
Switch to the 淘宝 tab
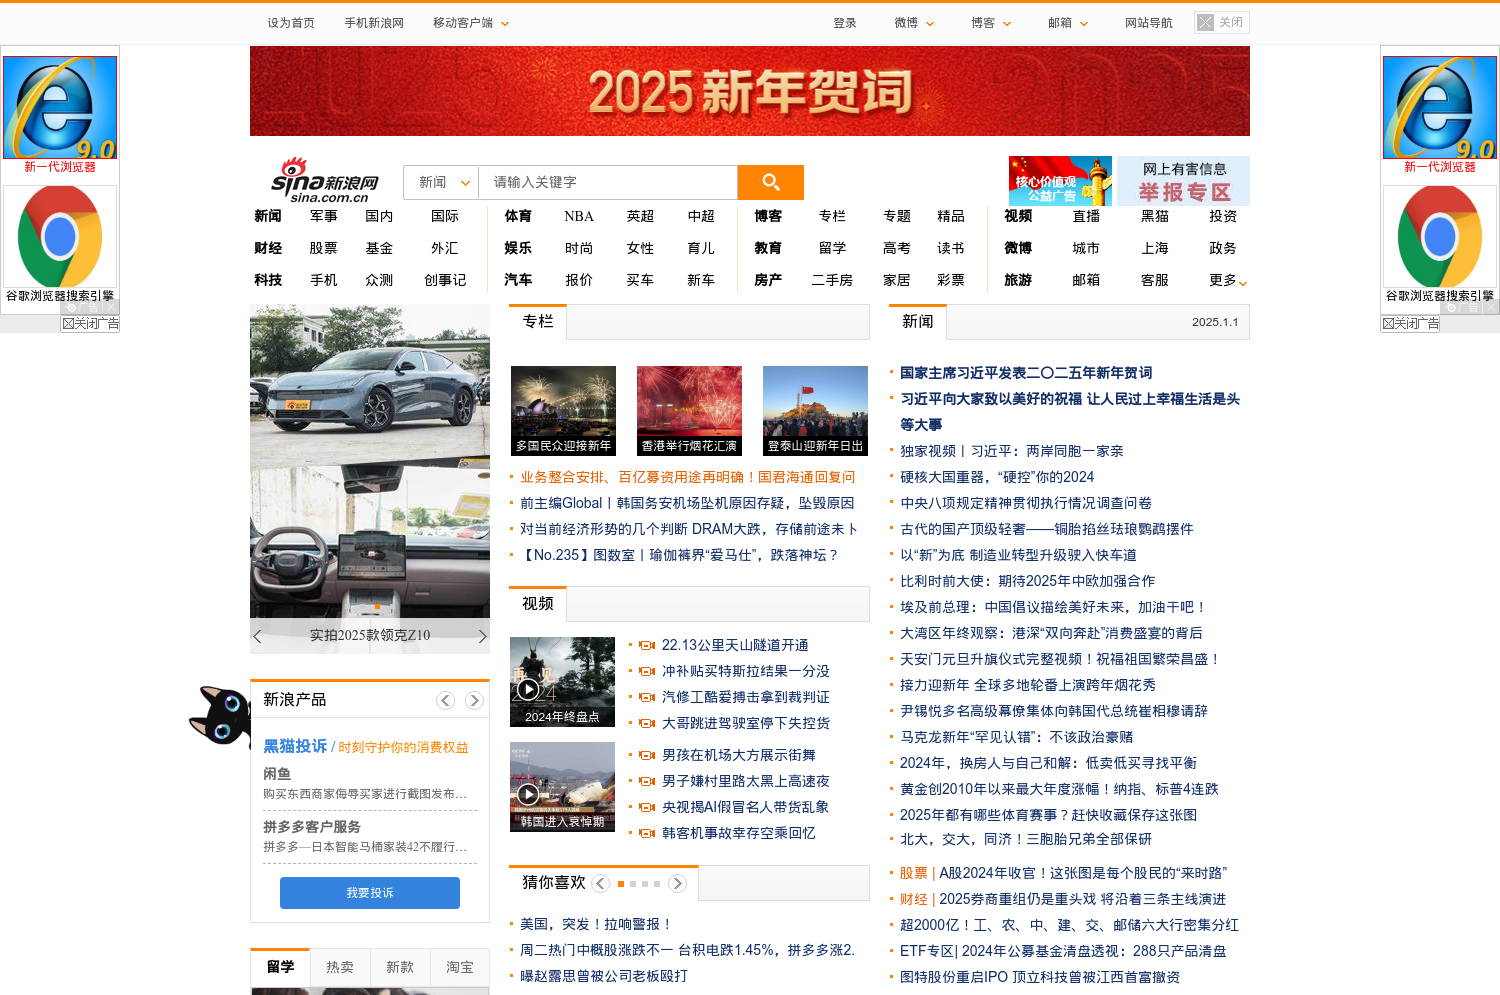[x=460, y=967]
